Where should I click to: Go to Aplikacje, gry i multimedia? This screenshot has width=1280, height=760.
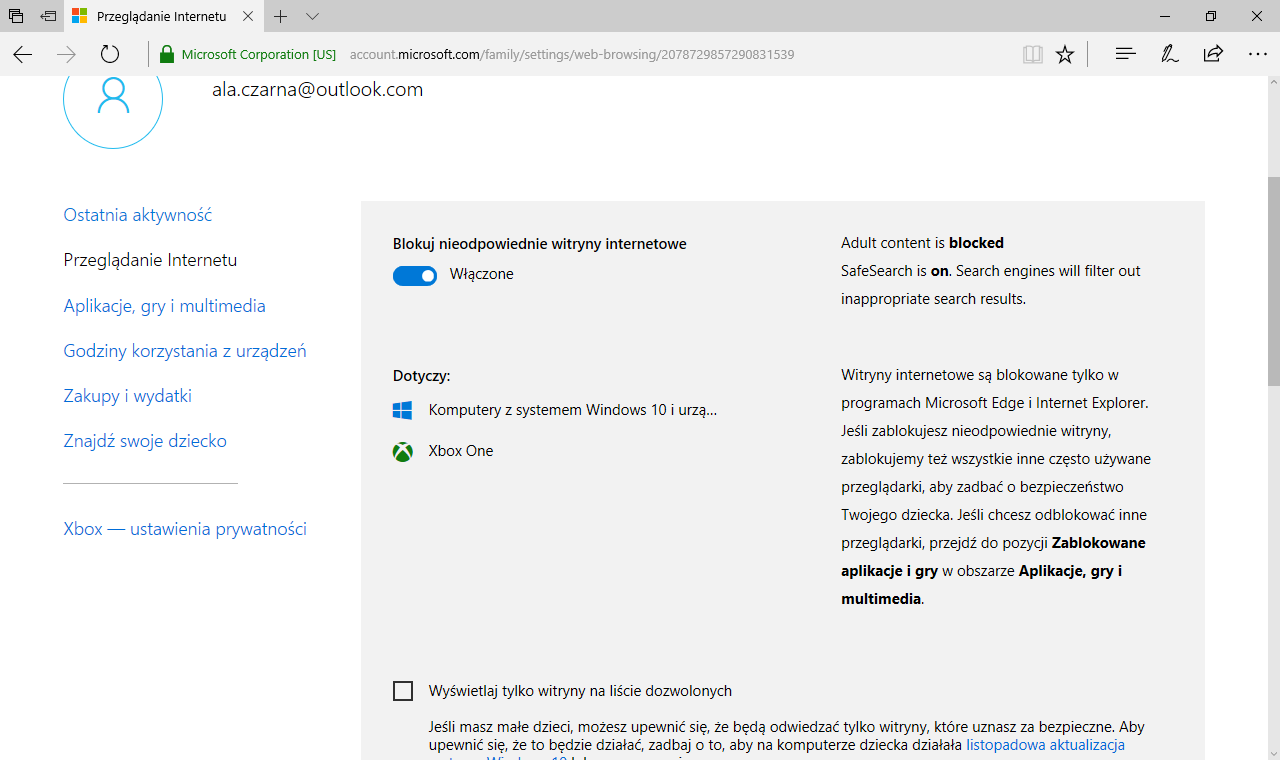tap(164, 306)
